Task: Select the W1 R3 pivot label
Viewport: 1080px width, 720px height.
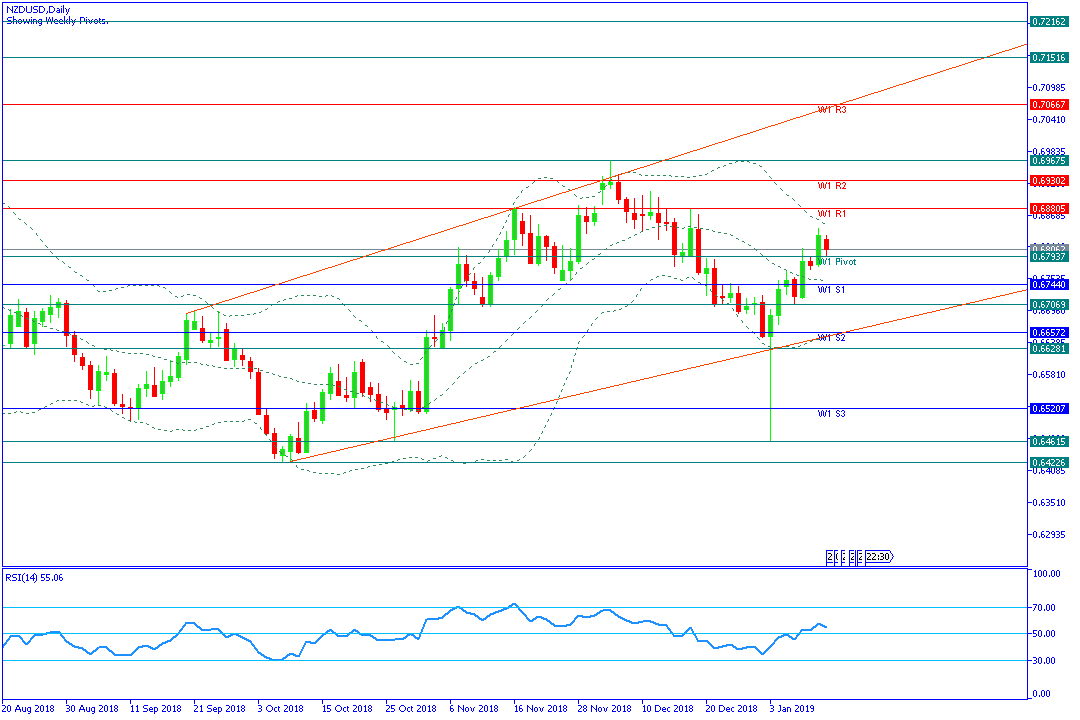Action: tap(832, 110)
